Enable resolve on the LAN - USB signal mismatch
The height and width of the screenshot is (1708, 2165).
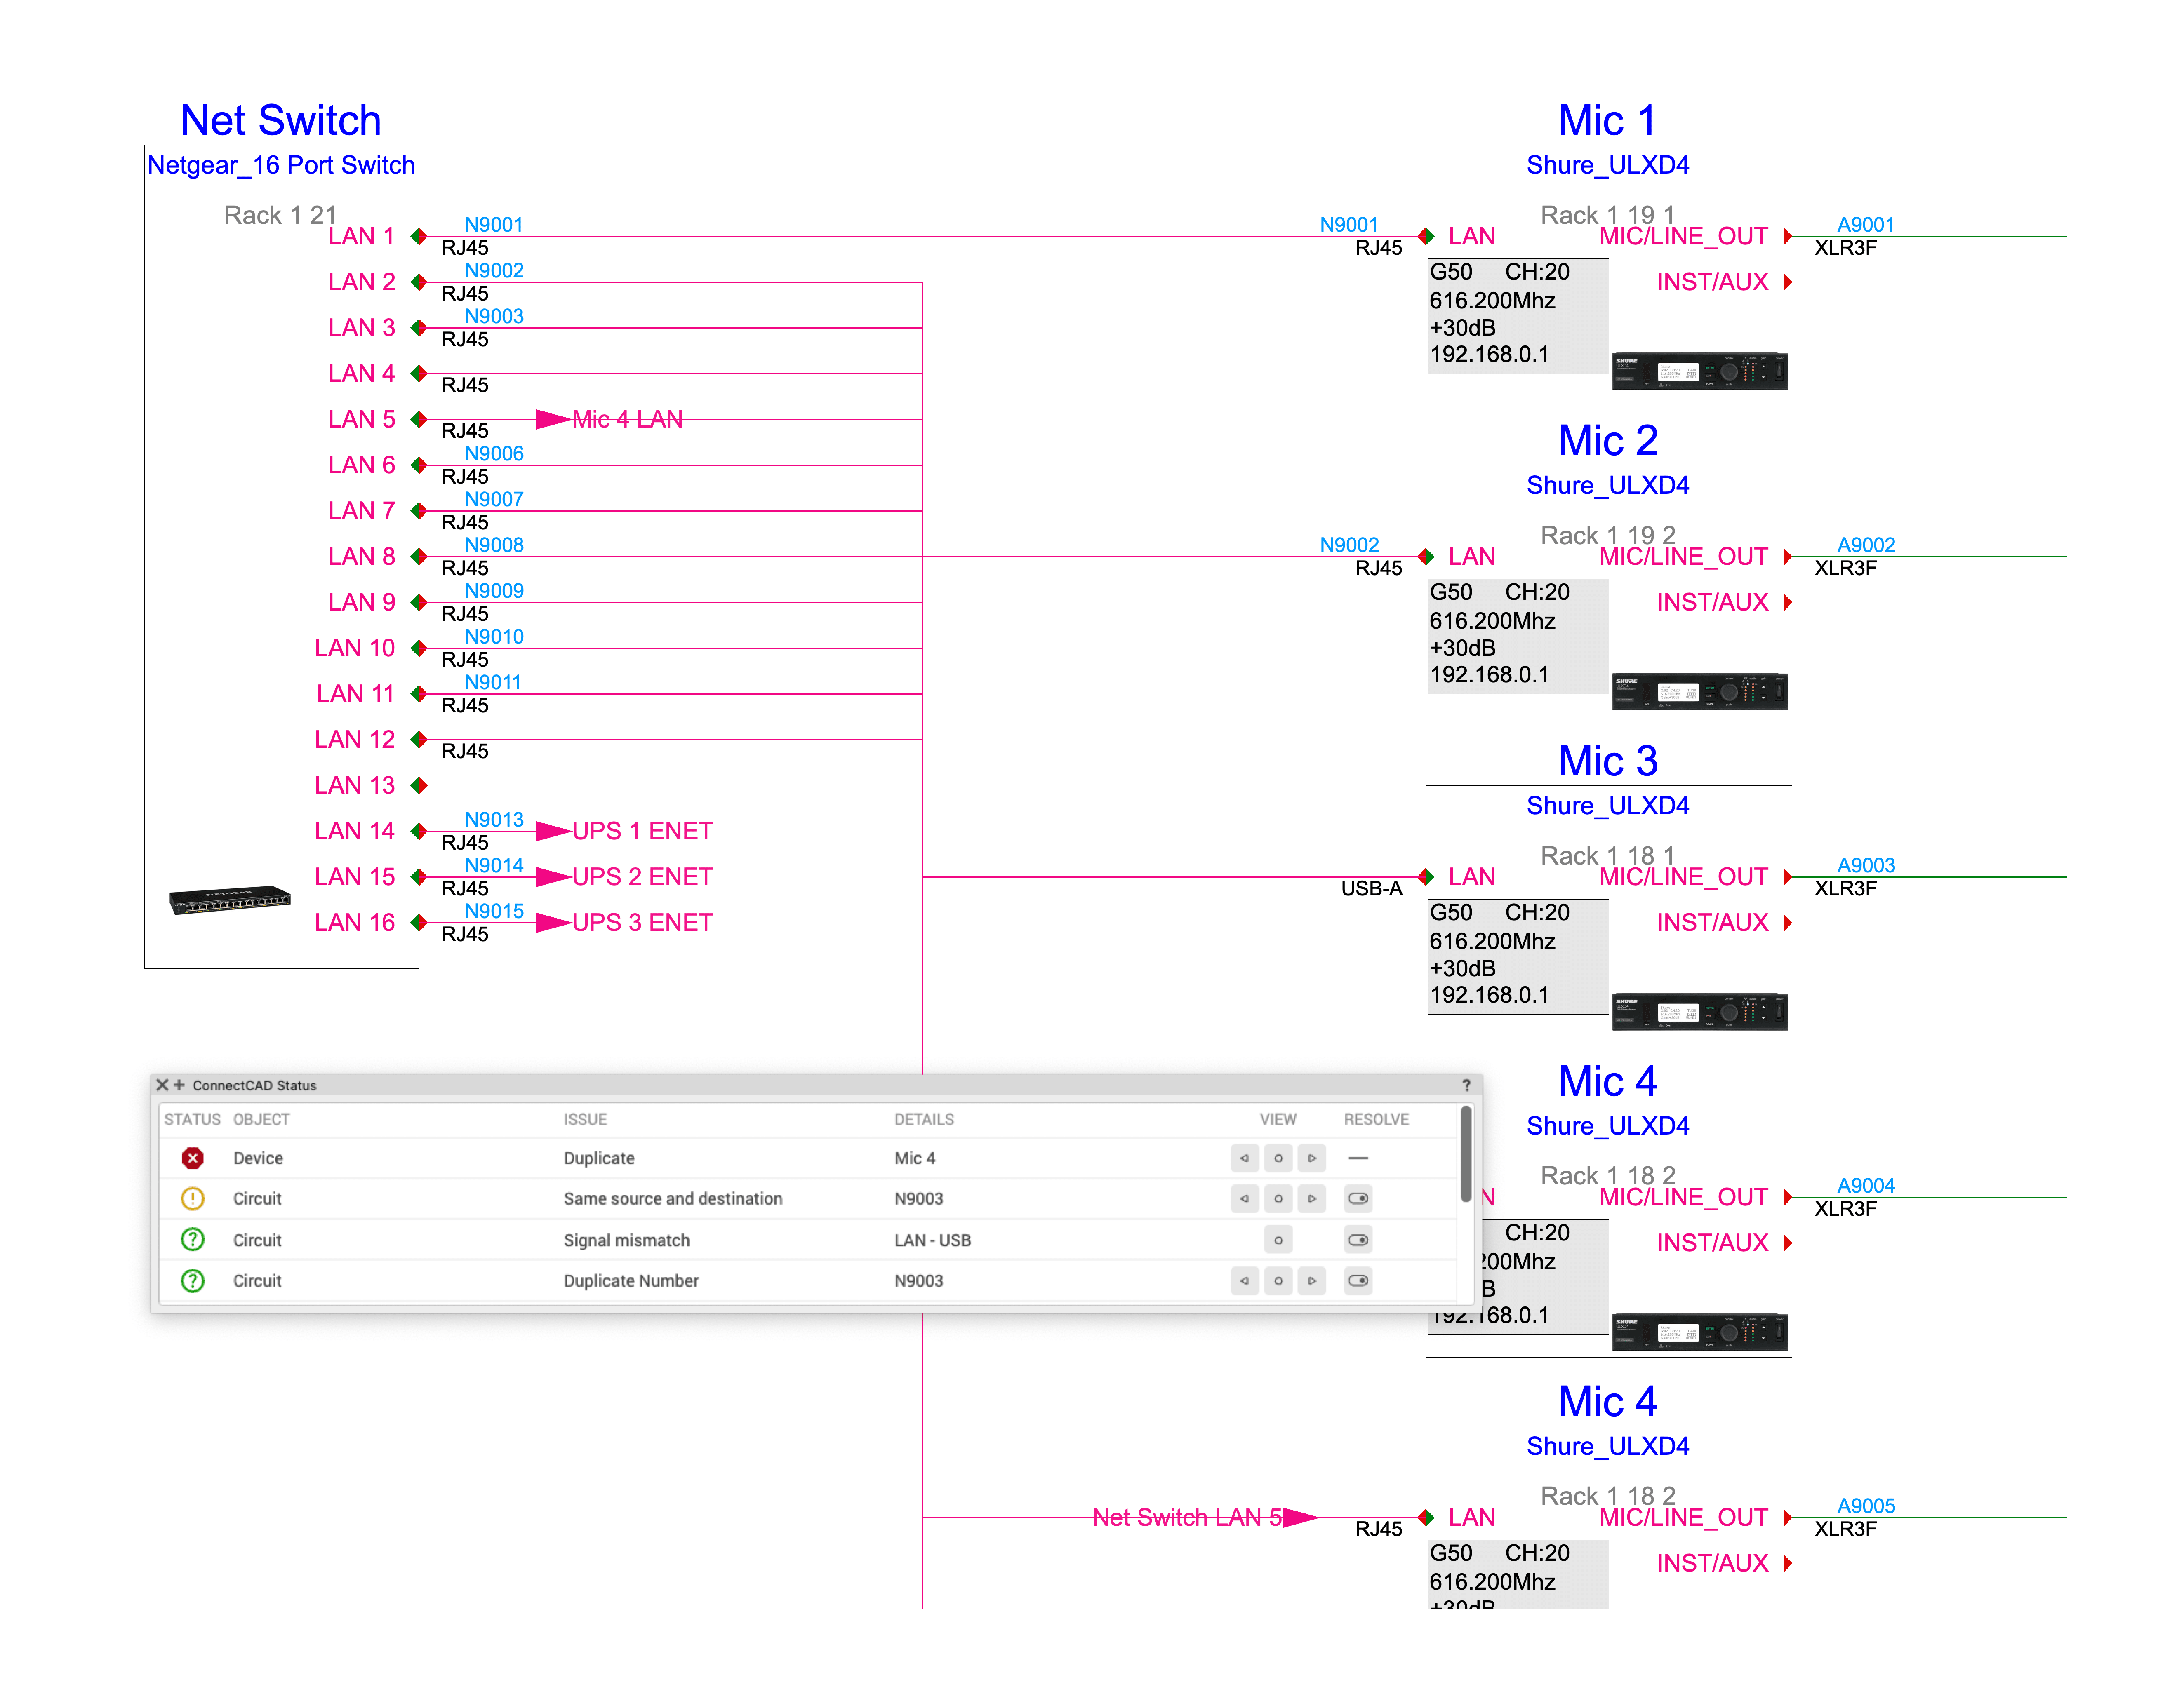(1357, 1240)
